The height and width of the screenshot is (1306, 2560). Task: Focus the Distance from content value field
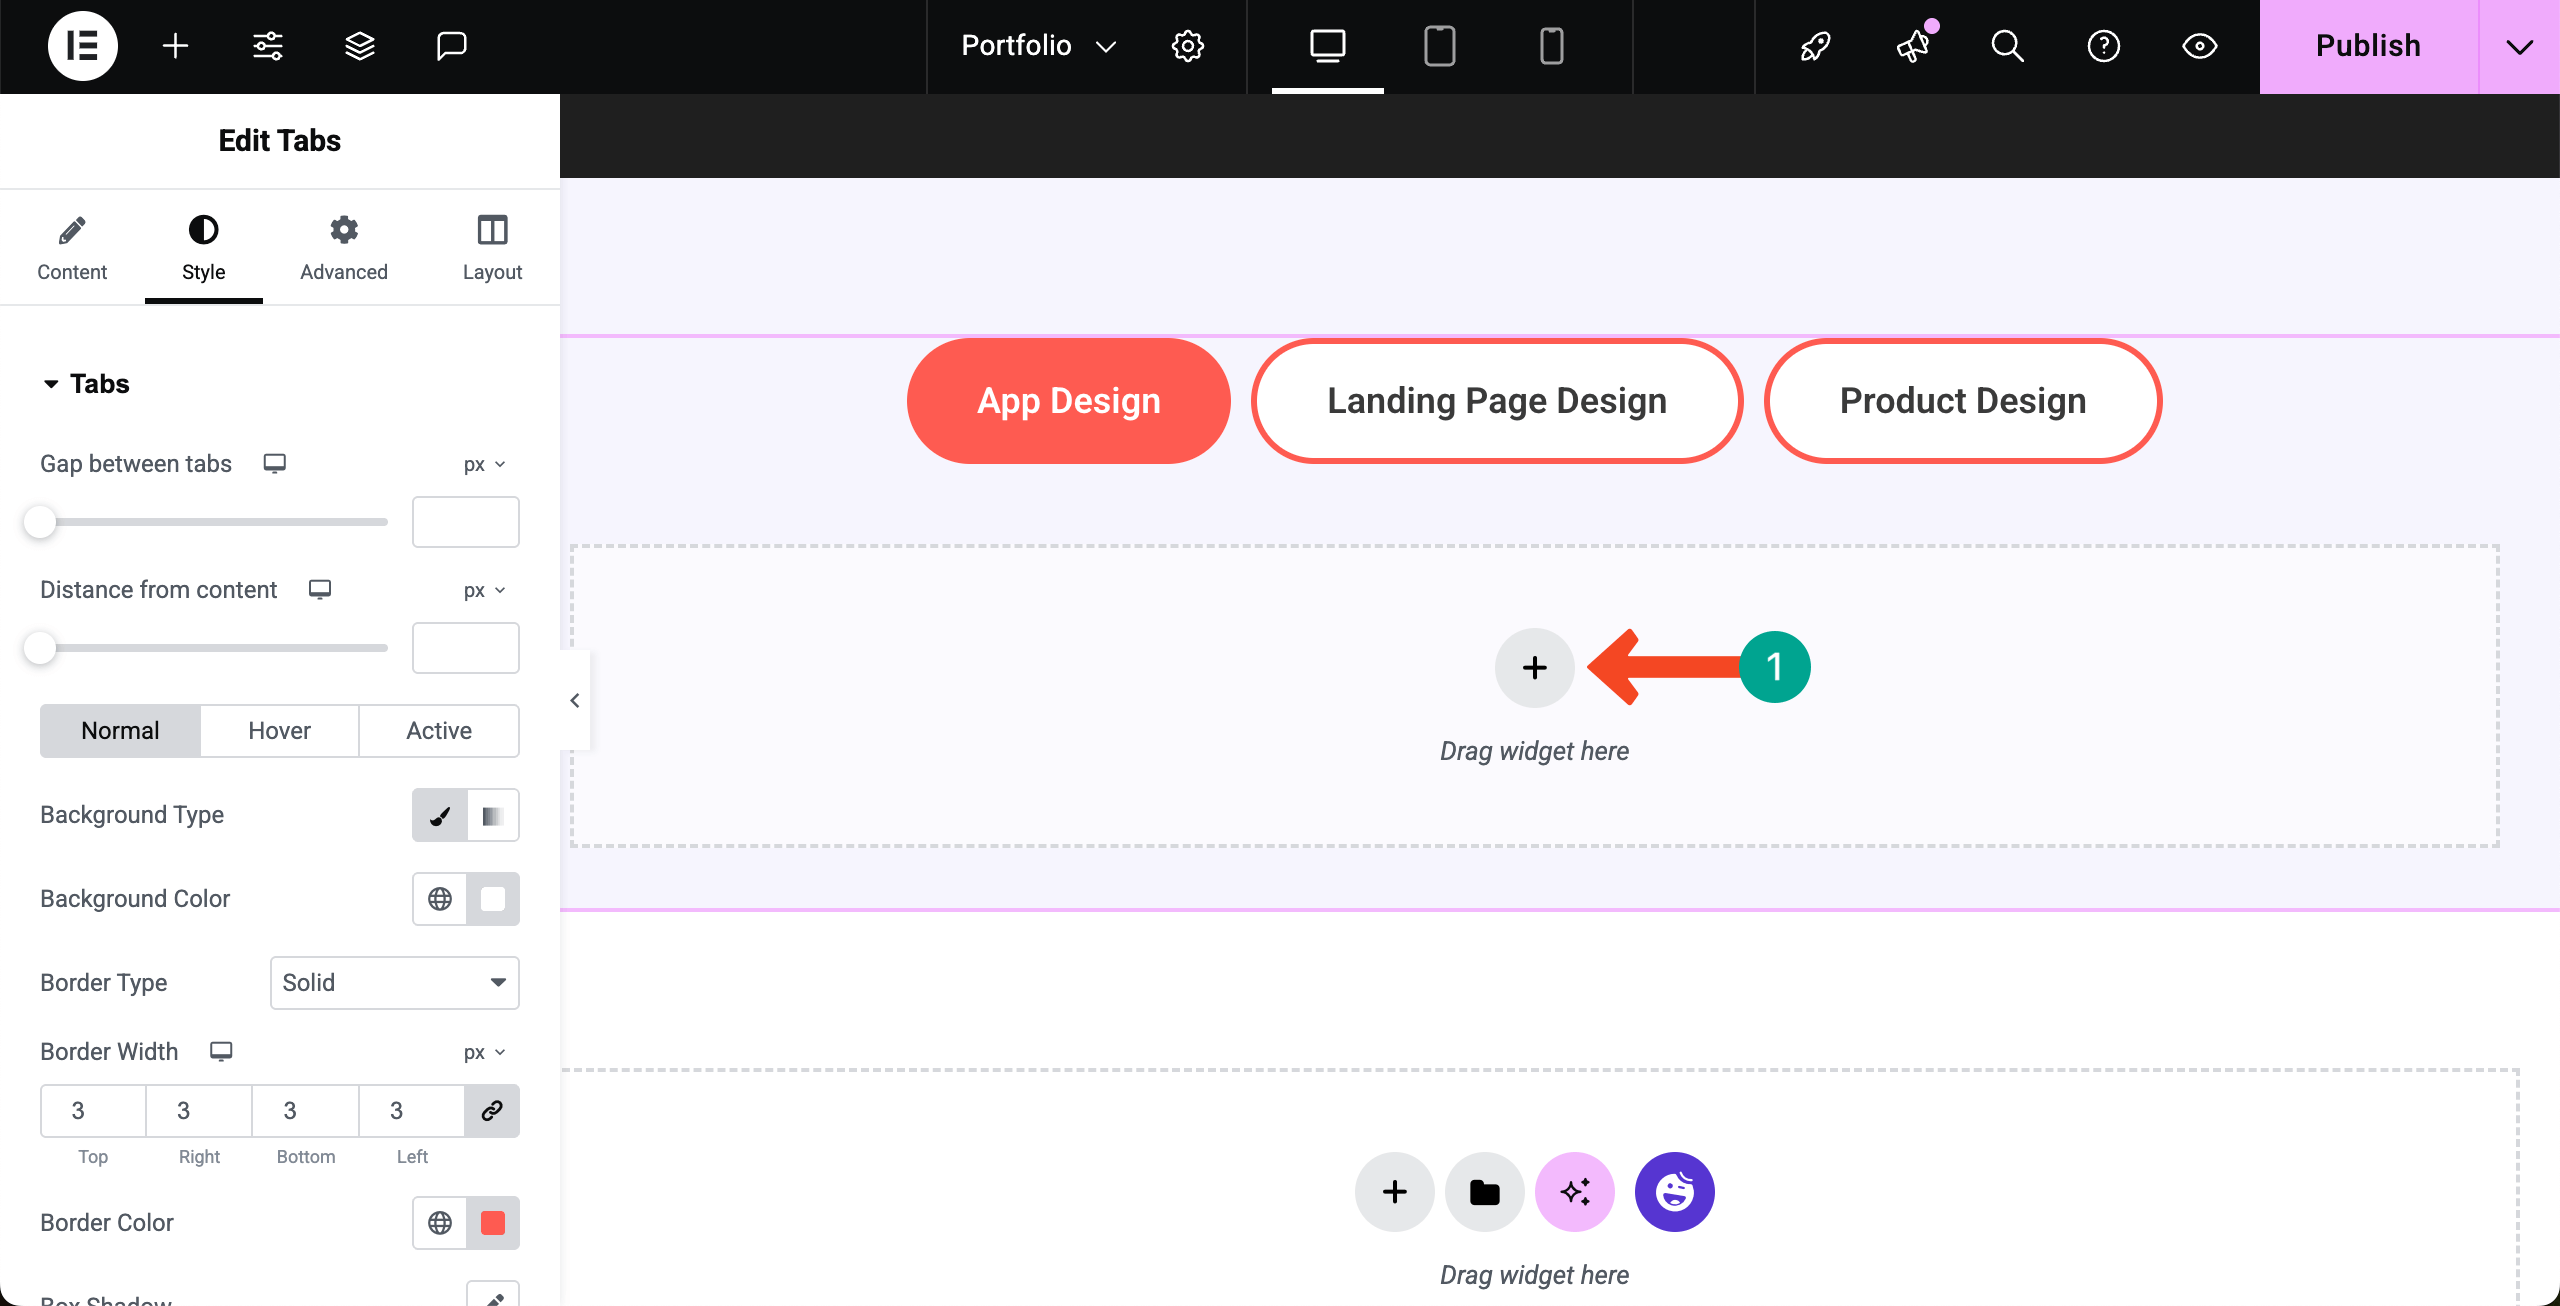(465, 648)
